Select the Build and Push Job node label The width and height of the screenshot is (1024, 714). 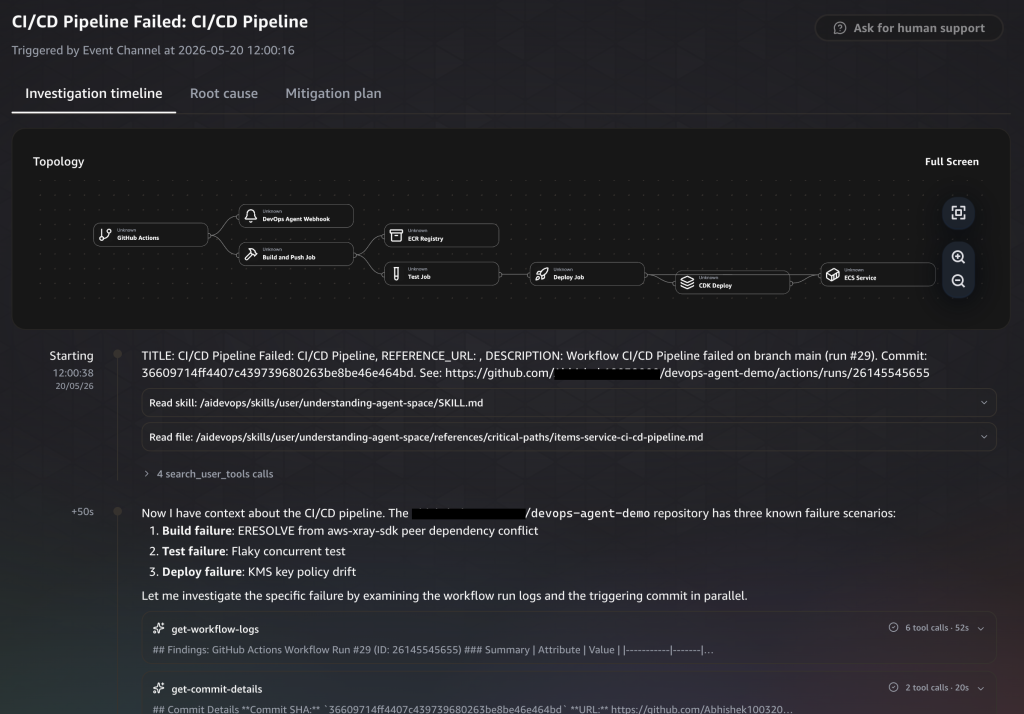pyautogui.click(x=289, y=257)
